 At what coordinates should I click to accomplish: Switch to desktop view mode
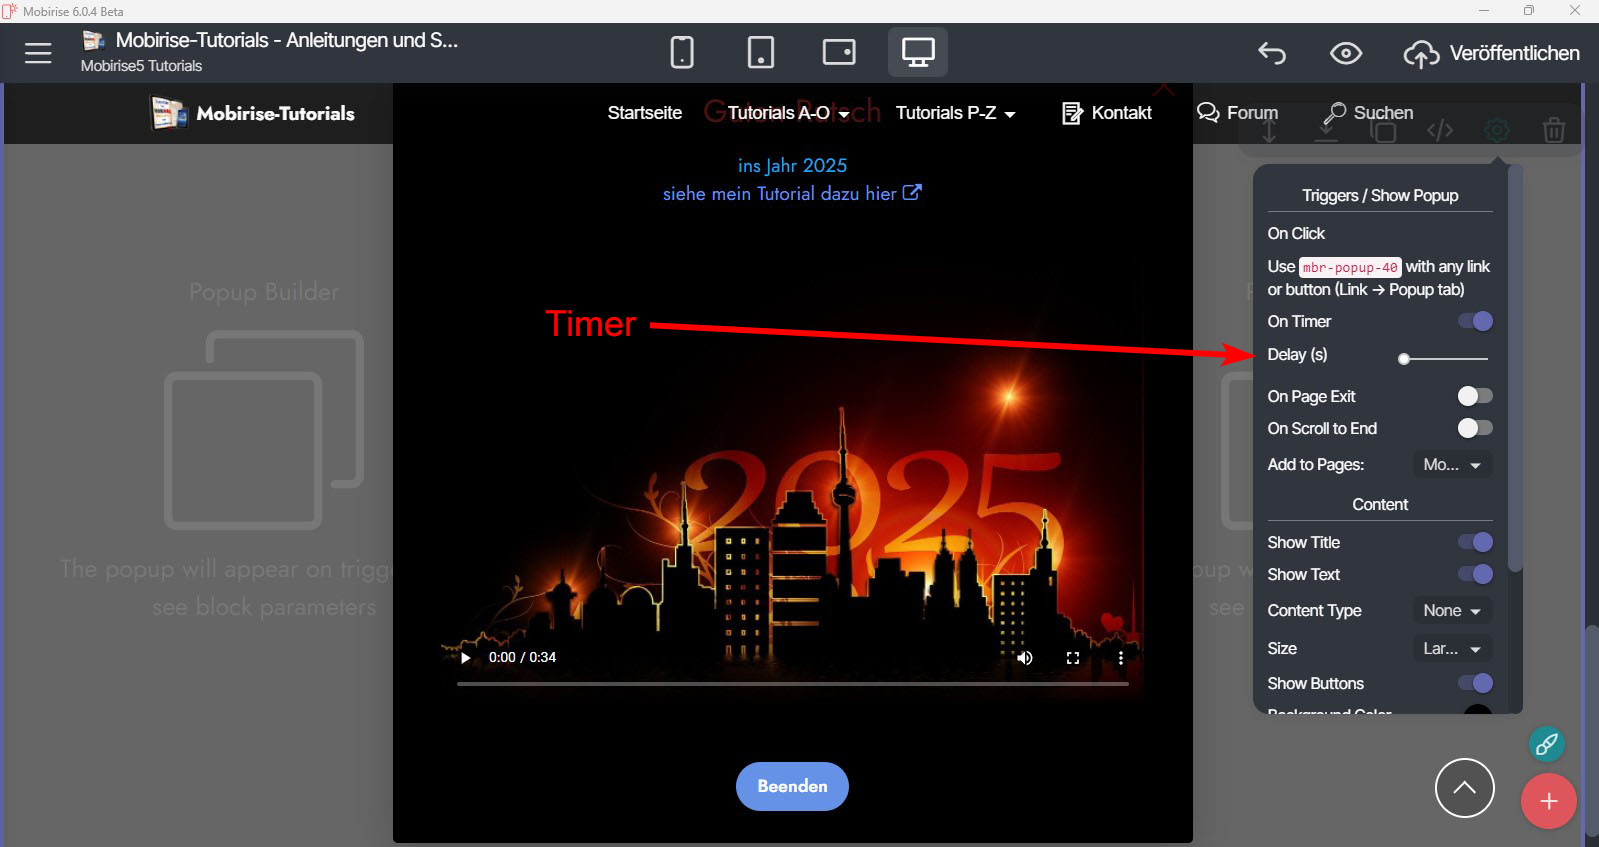(x=918, y=52)
